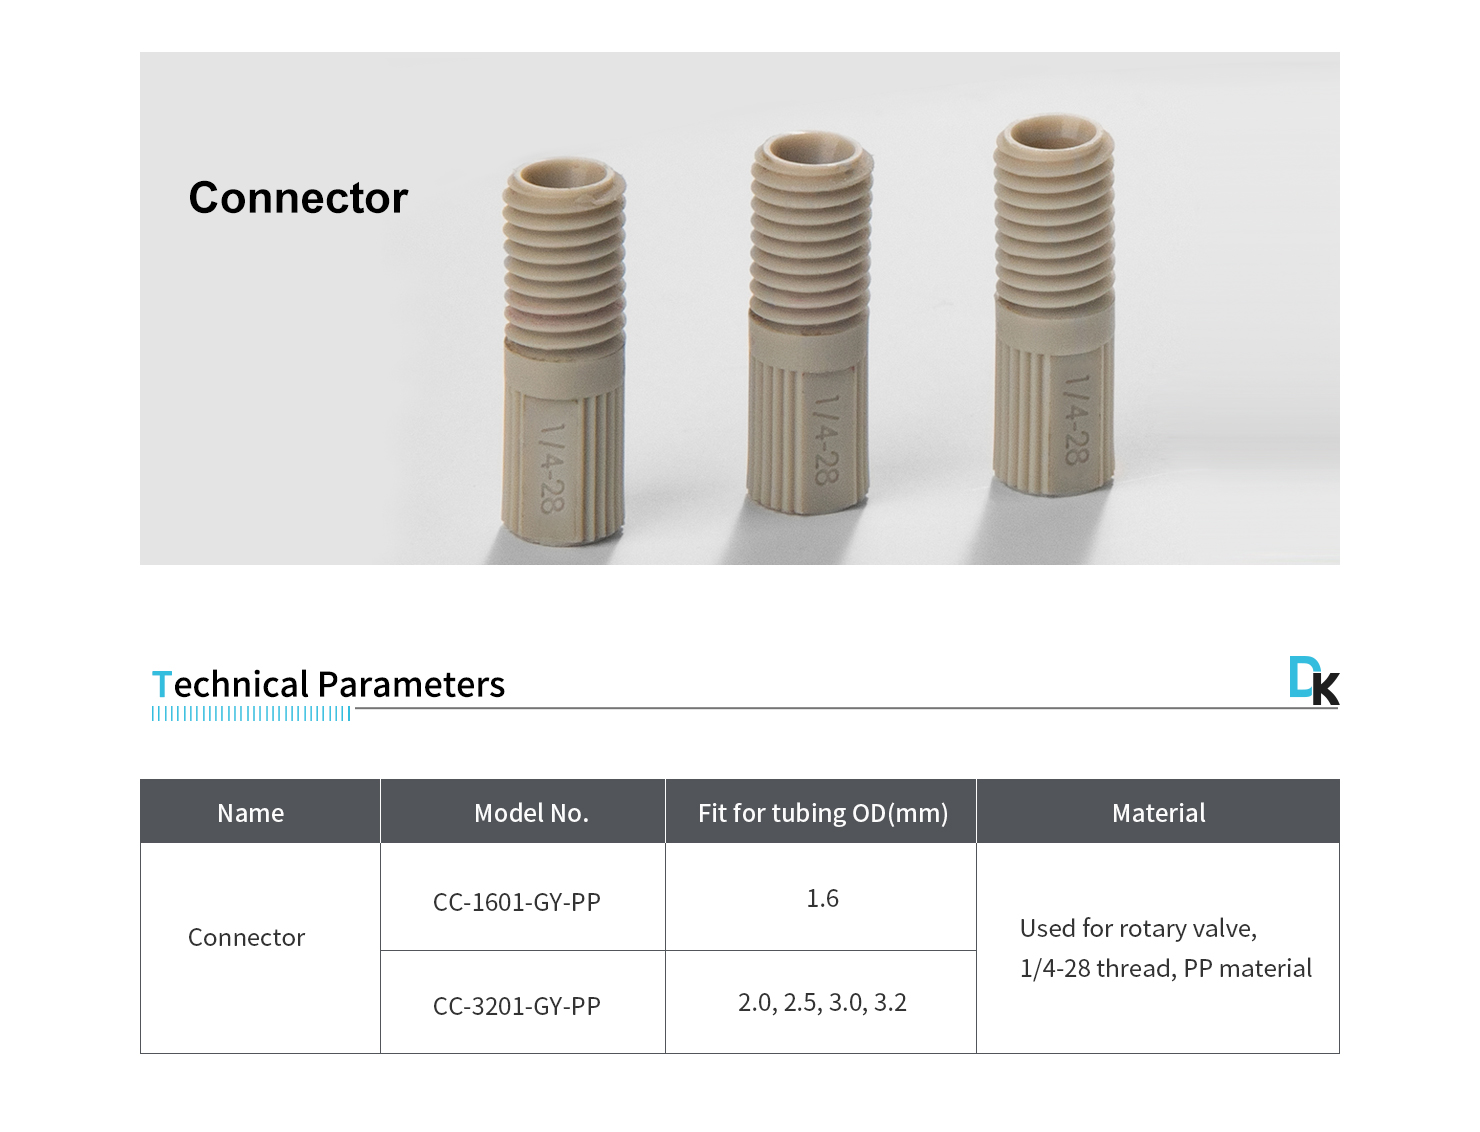1480x1132 pixels.
Task: Click the DK logo icon
Action: coord(1313,681)
